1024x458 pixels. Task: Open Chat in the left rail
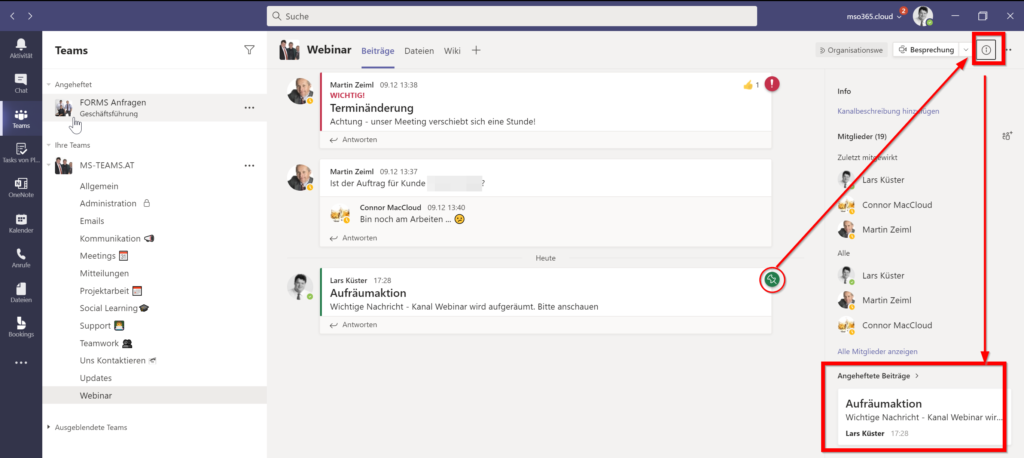(x=21, y=83)
